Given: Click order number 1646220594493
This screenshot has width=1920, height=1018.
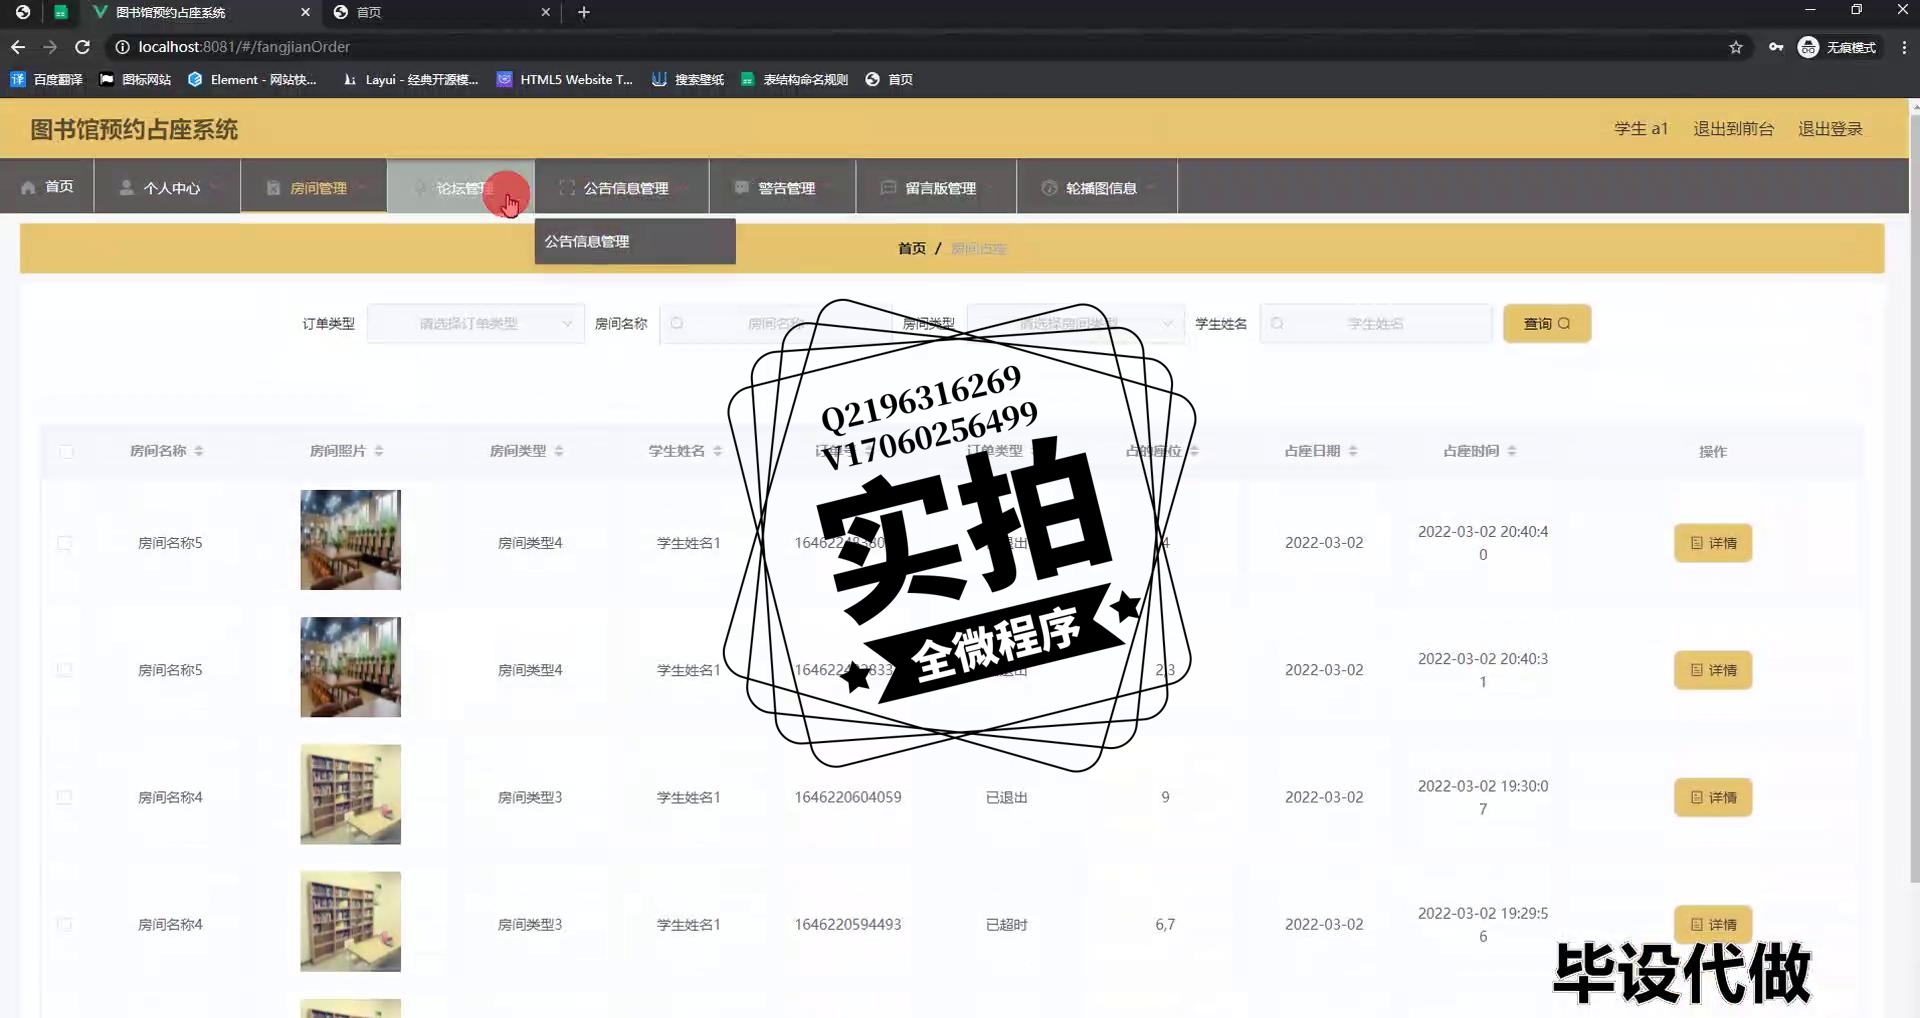Looking at the screenshot, I should (x=848, y=924).
